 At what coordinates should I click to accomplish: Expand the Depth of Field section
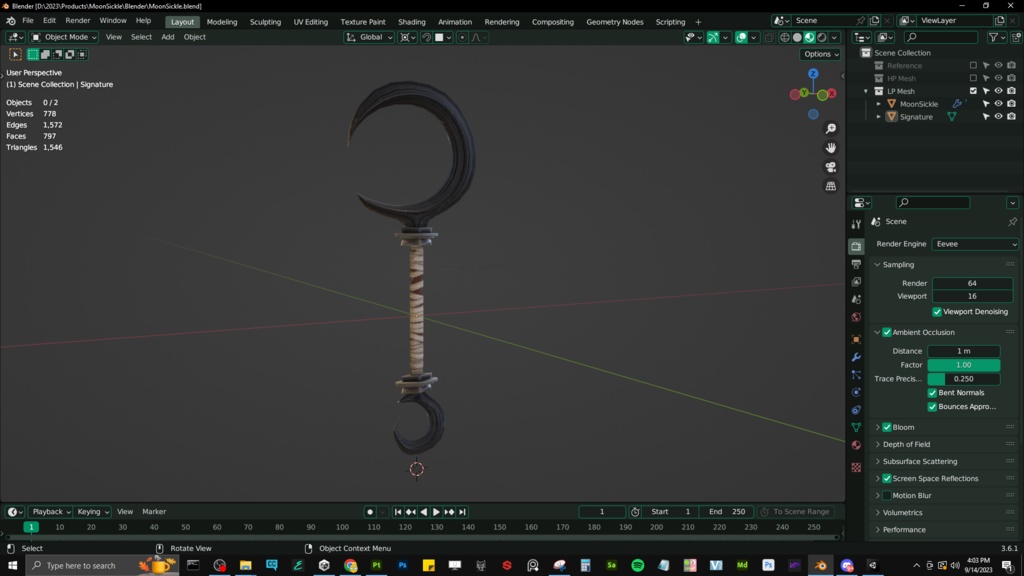click(x=906, y=444)
